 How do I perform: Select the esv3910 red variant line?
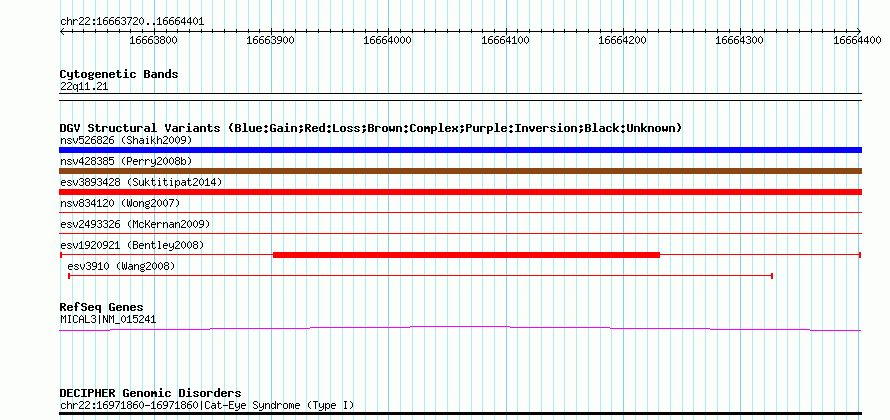click(421, 276)
